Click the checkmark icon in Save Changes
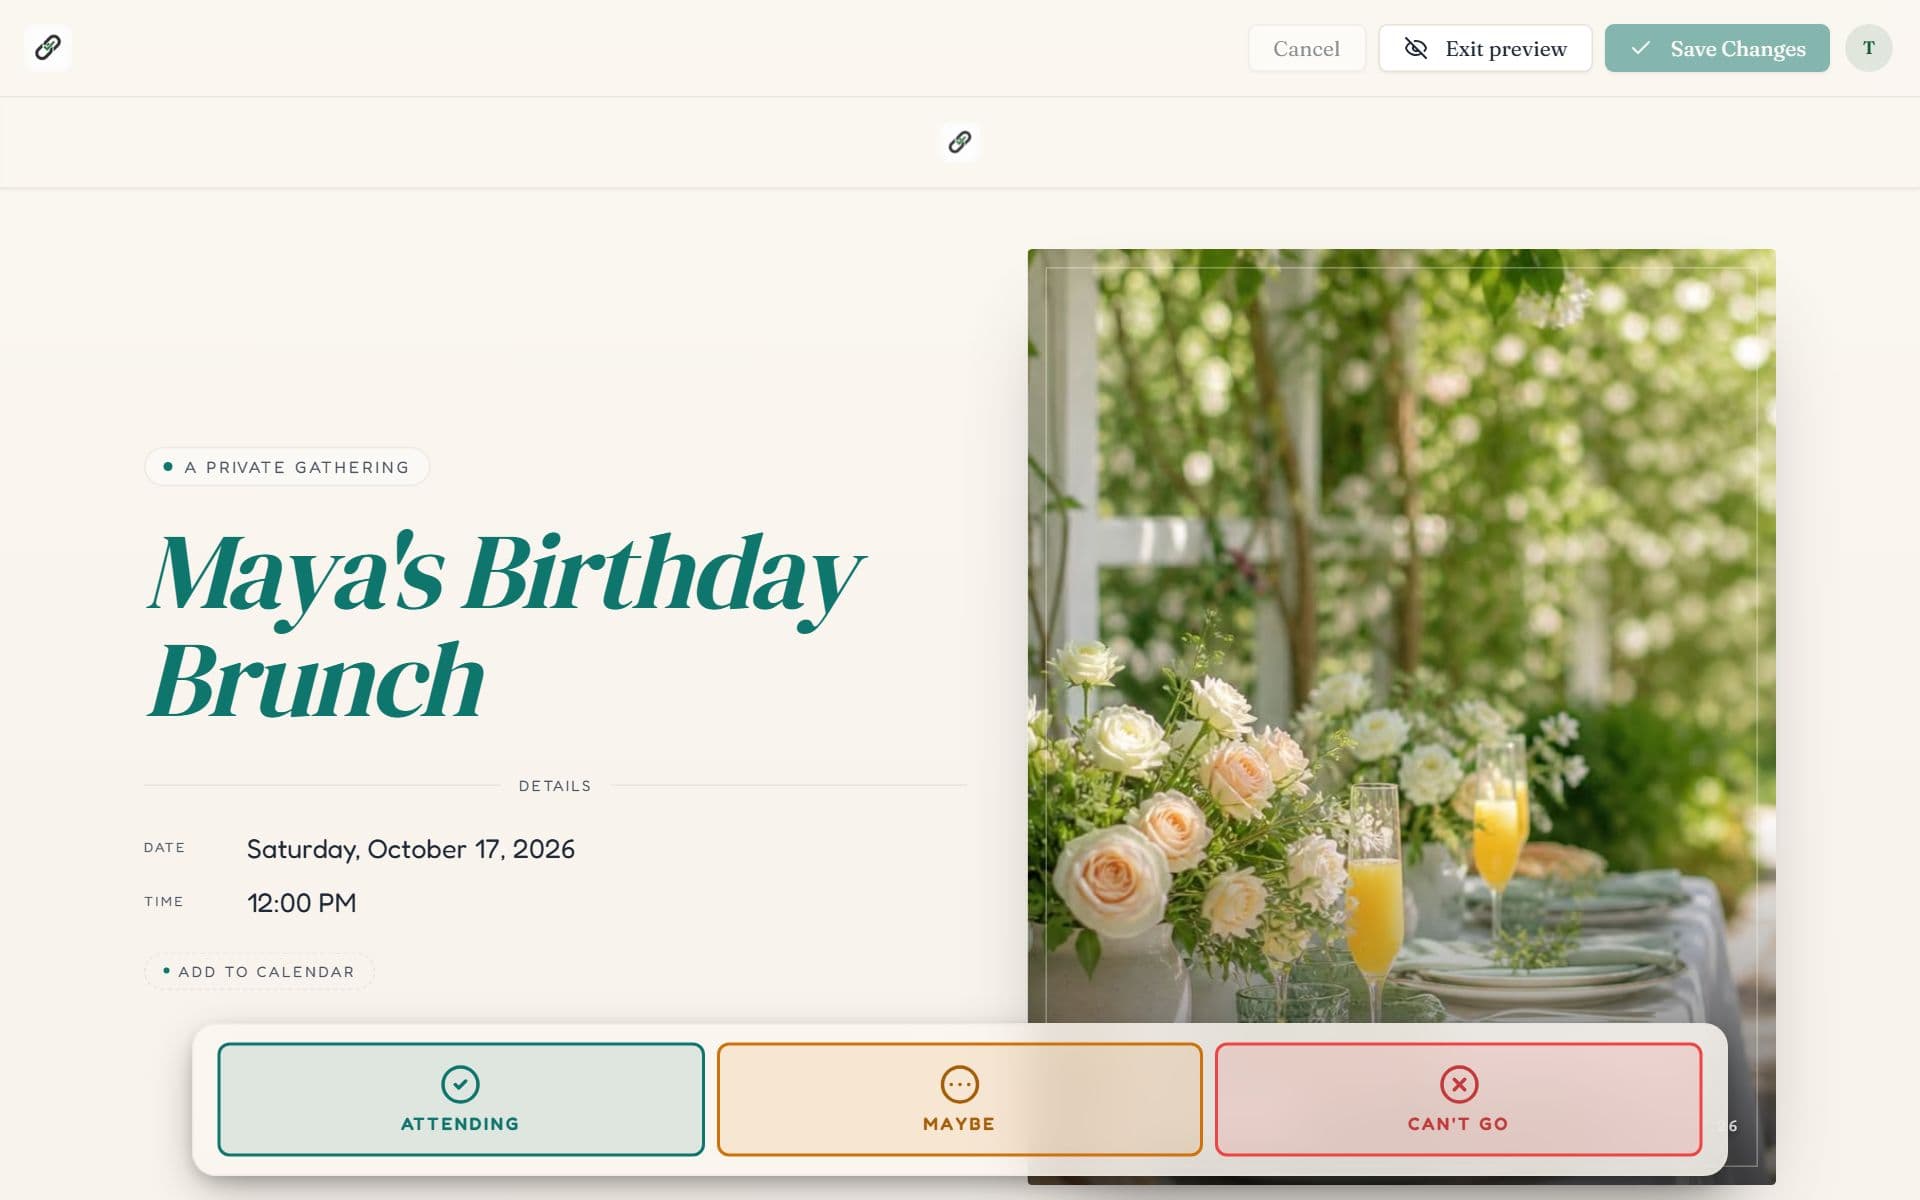Screen dimensions: 1920x1200 1640,48
